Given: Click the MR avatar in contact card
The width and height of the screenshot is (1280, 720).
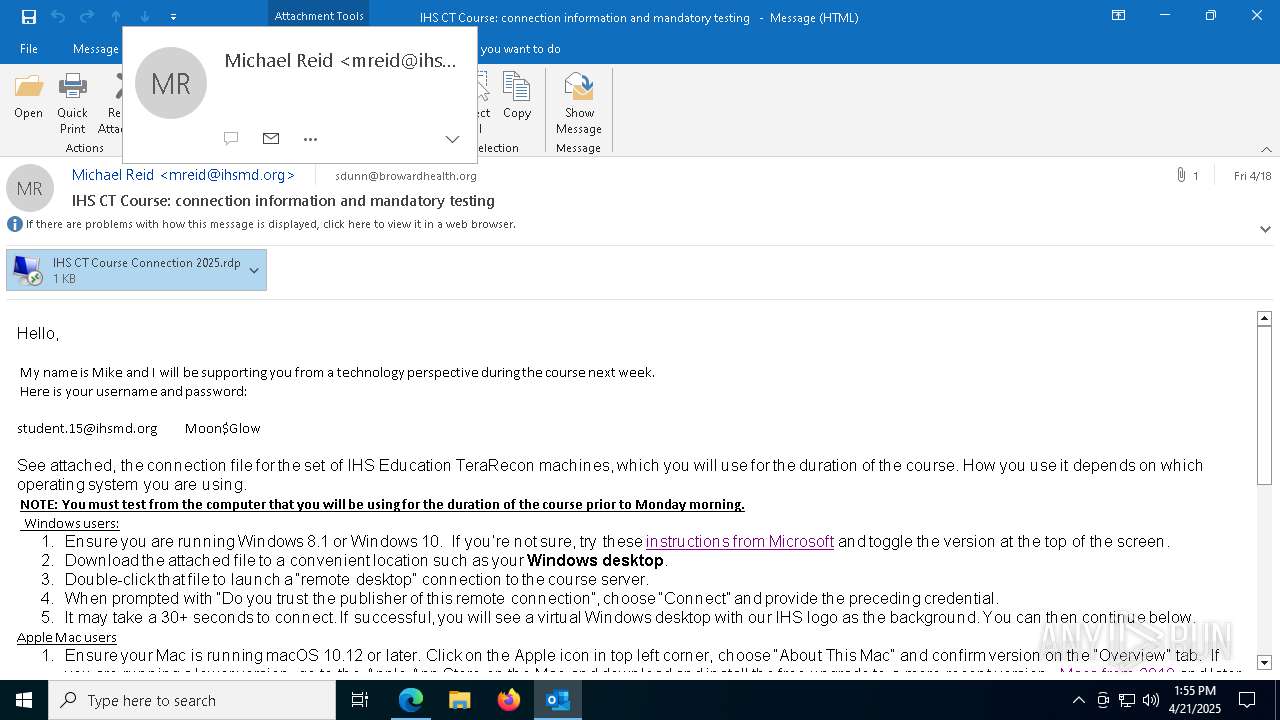Looking at the screenshot, I should tap(171, 83).
